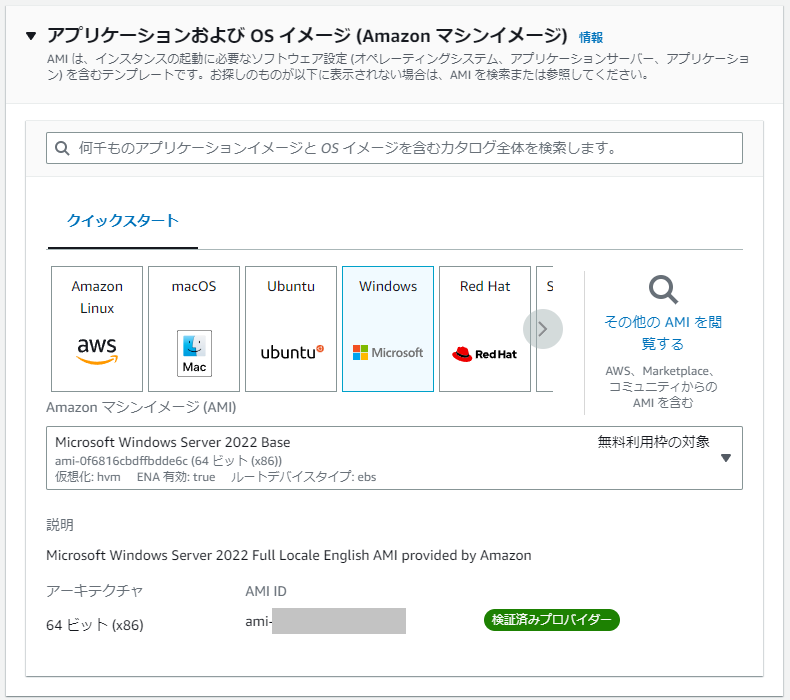Click next arrow to scroll OS tiles

tap(543, 328)
